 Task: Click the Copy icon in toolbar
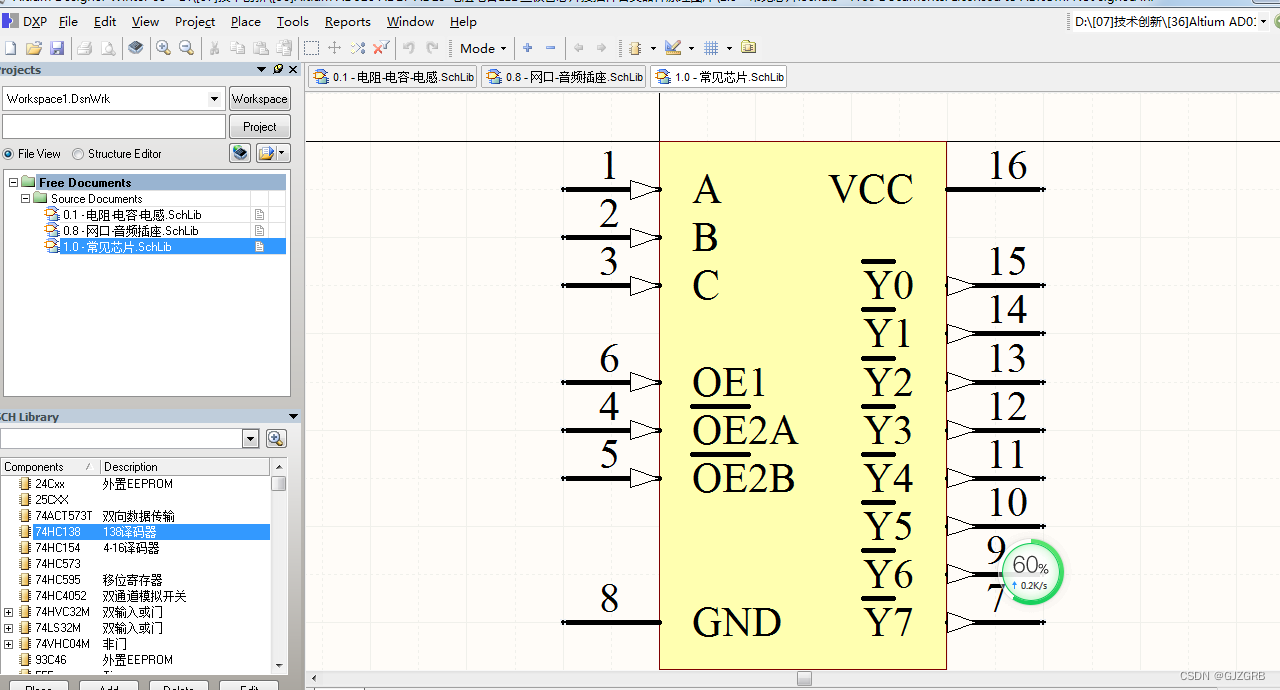tap(237, 48)
